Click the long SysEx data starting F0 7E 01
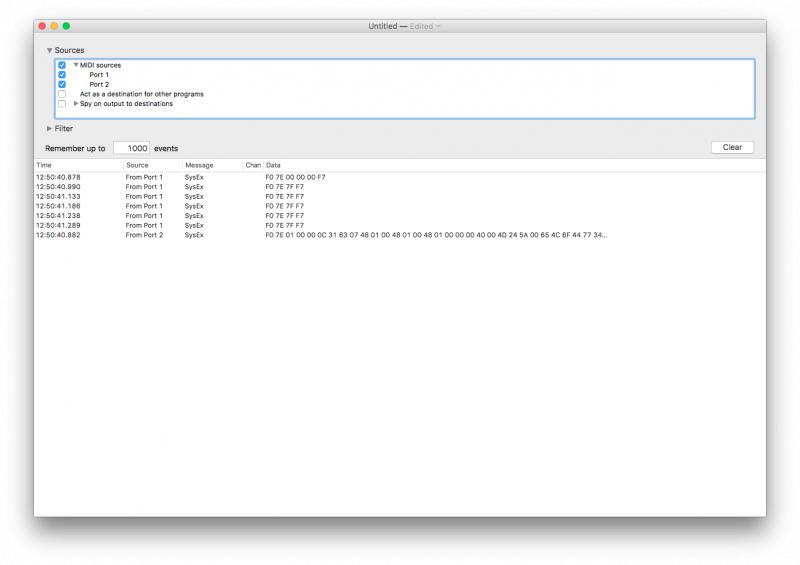This screenshot has height=565, width=800. pyautogui.click(x=436, y=235)
